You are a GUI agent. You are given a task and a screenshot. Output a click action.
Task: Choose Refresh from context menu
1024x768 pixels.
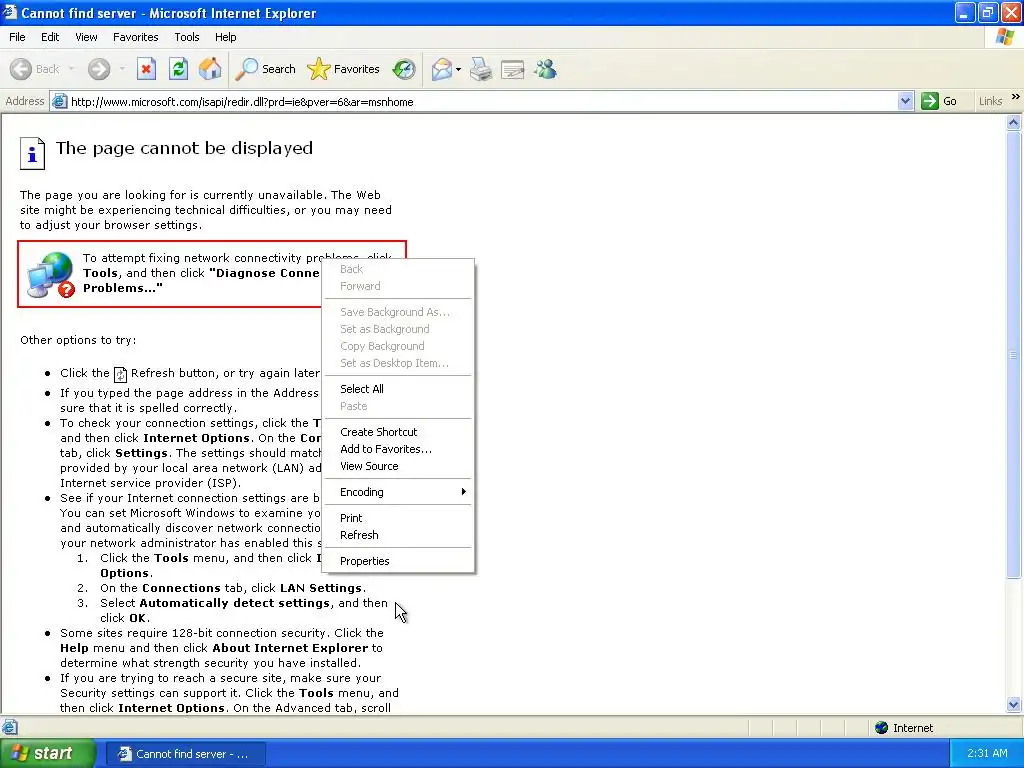pos(398,535)
